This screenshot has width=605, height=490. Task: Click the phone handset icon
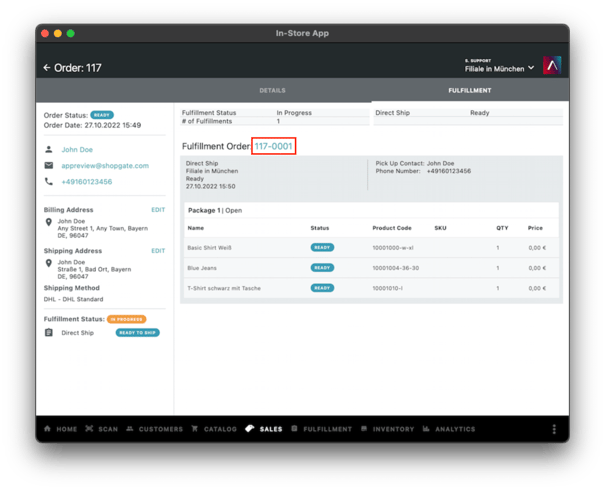tap(49, 181)
